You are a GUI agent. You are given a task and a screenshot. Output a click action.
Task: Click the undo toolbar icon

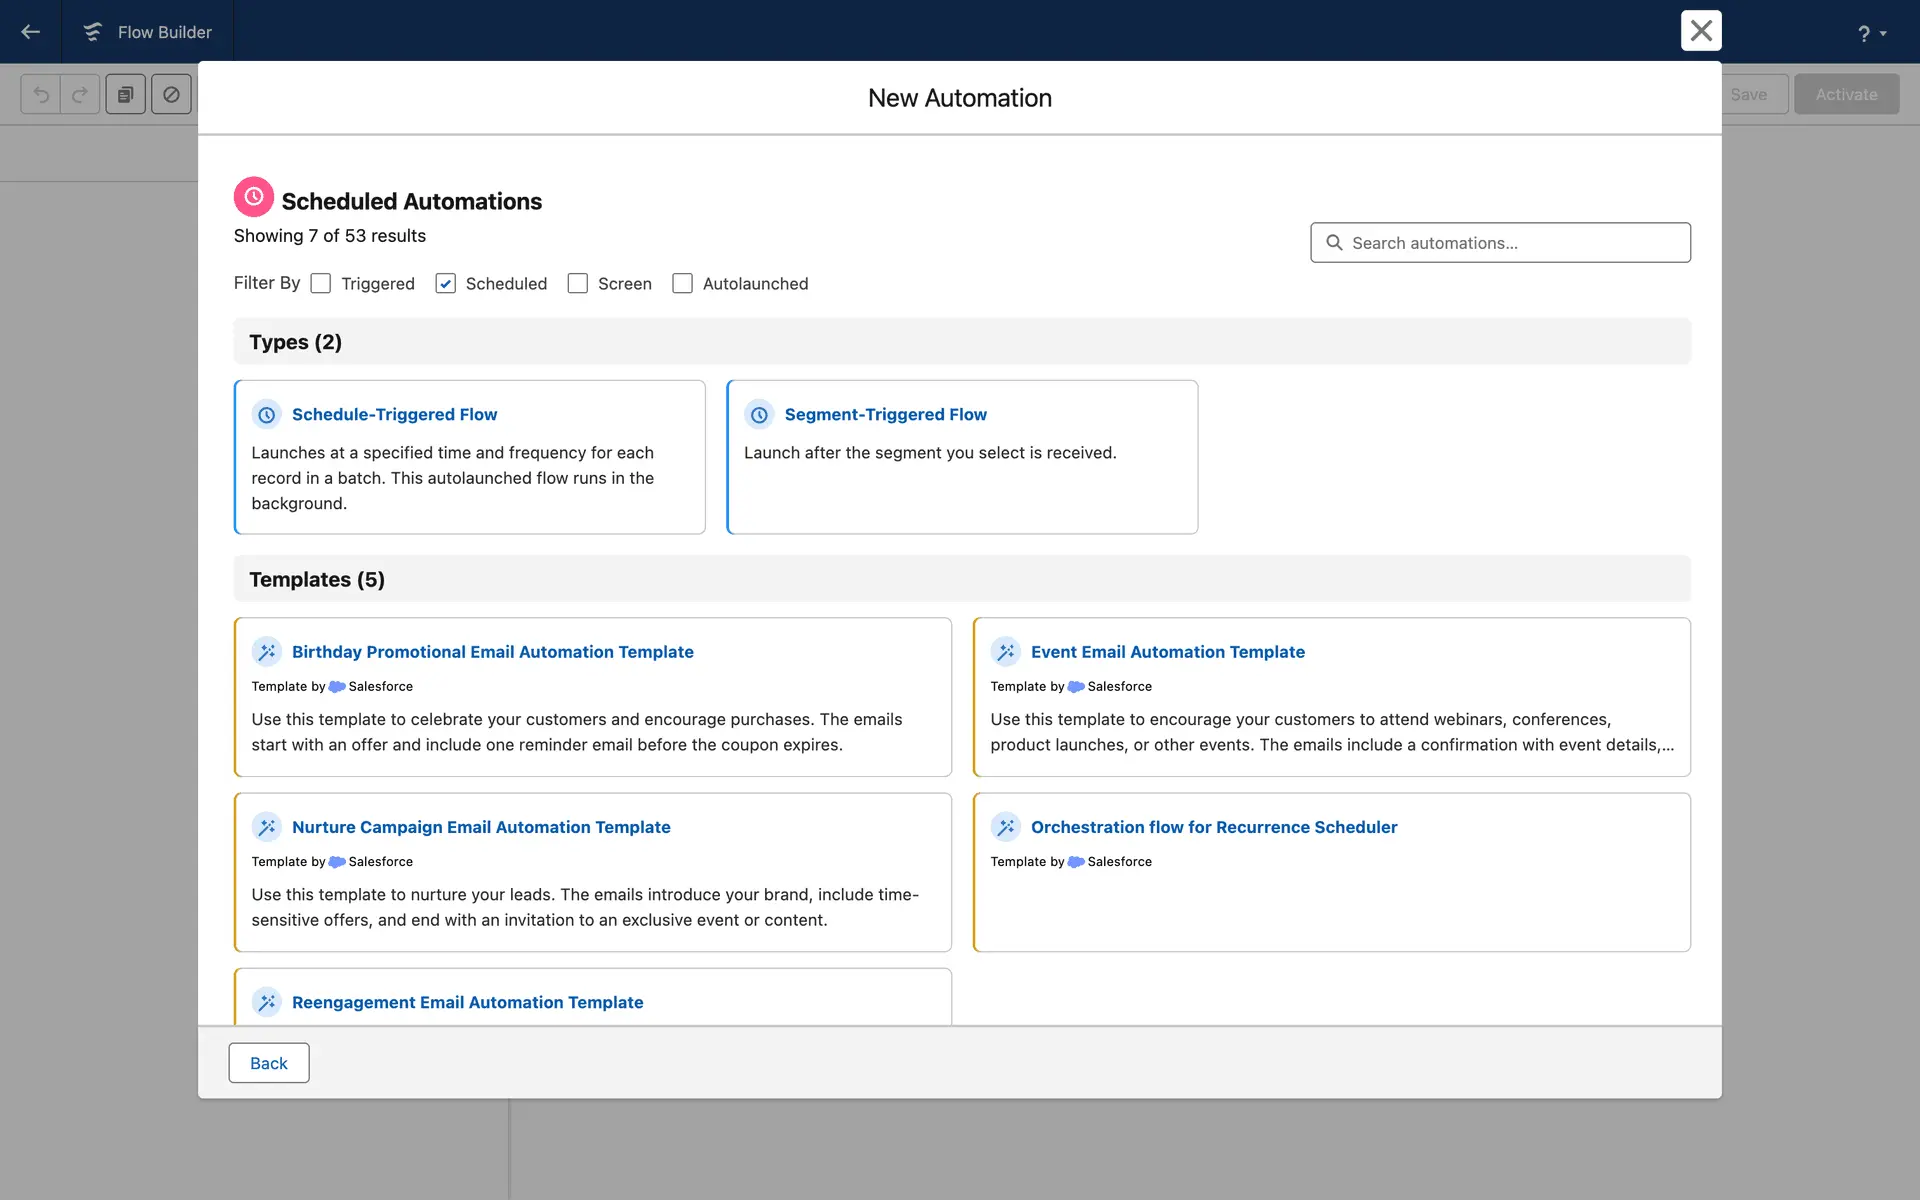pyautogui.click(x=41, y=95)
